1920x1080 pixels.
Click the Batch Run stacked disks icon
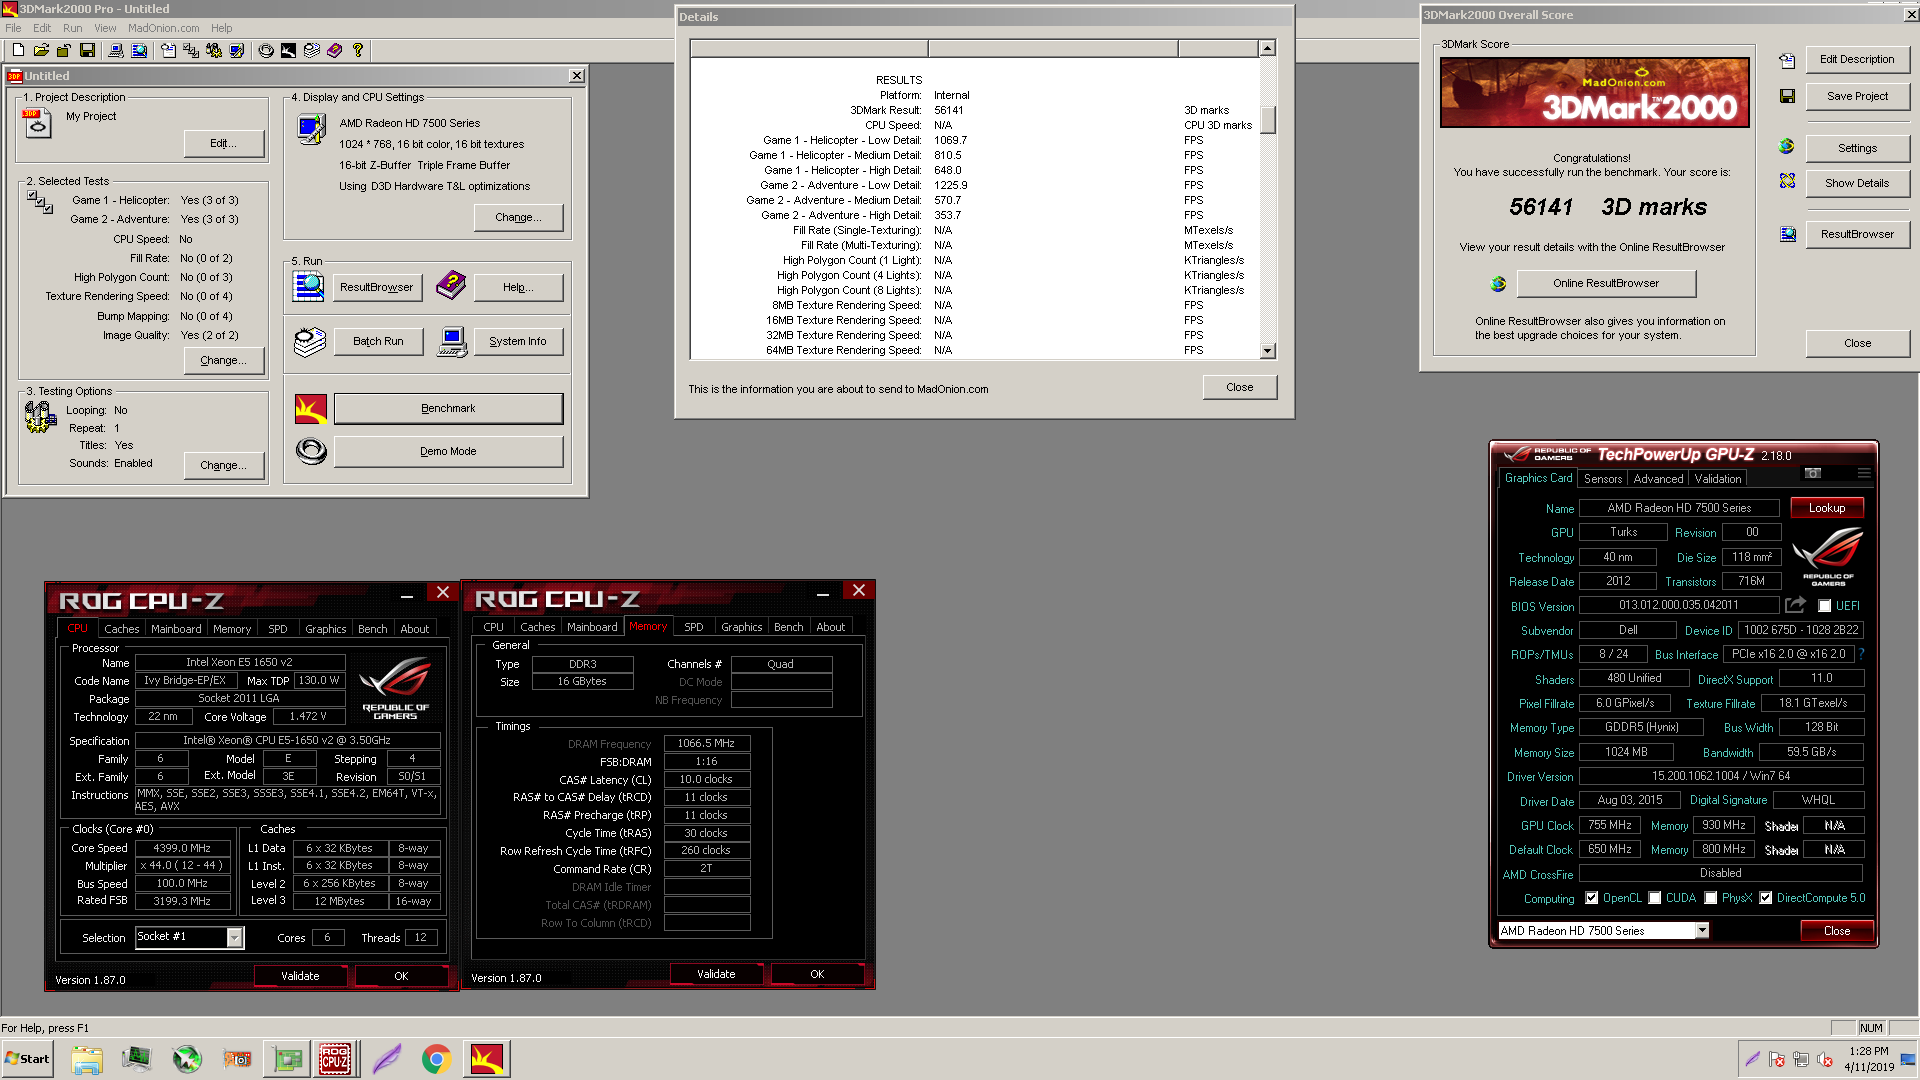[x=310, y=341]
